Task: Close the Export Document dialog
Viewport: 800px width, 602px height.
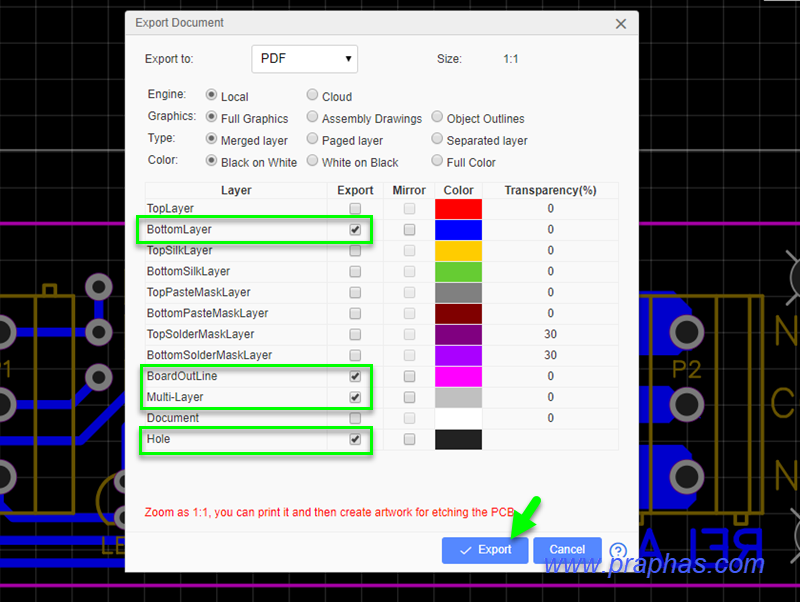Action: click(x=620, y=24)
